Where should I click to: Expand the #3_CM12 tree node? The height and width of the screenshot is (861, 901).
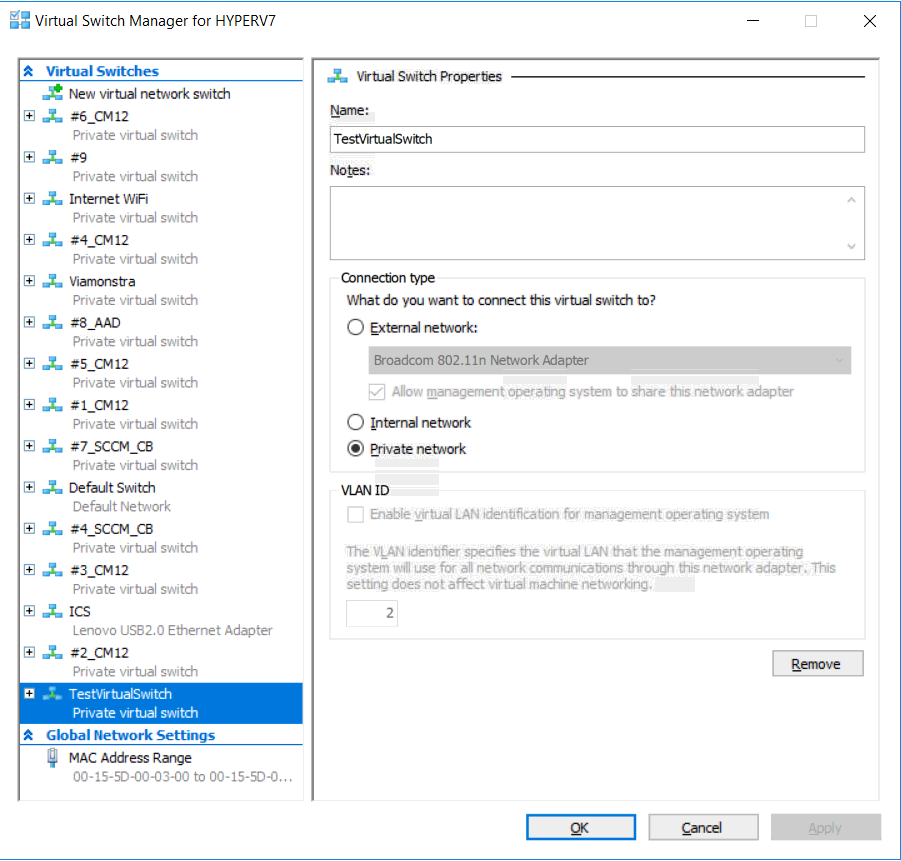point(29,570)
